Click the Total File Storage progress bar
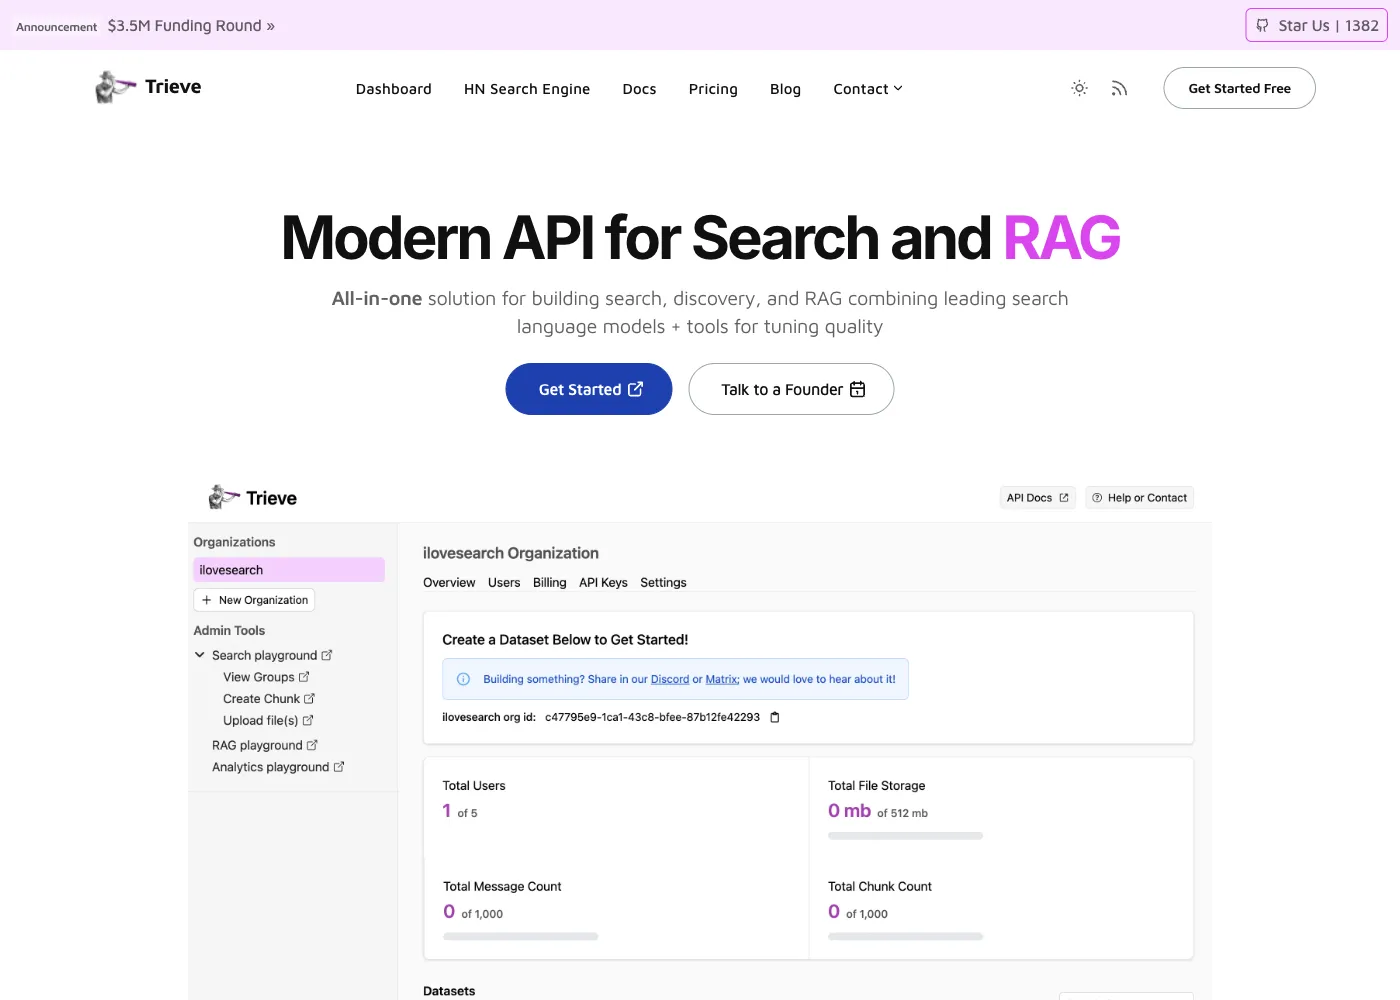Screen dimensions: 1400x1000 pos(905,836)
